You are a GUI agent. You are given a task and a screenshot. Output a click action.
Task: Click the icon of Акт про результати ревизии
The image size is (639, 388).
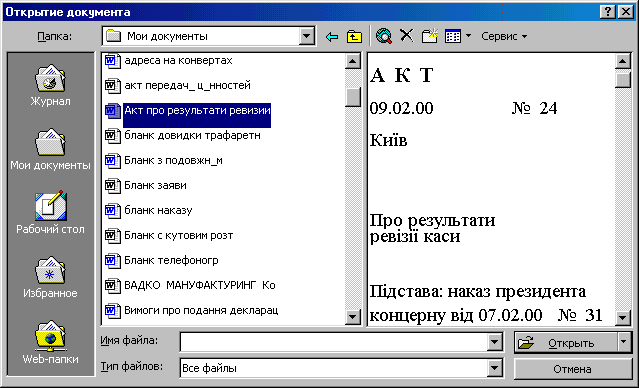pyautogui.click(x=113, y=110)
